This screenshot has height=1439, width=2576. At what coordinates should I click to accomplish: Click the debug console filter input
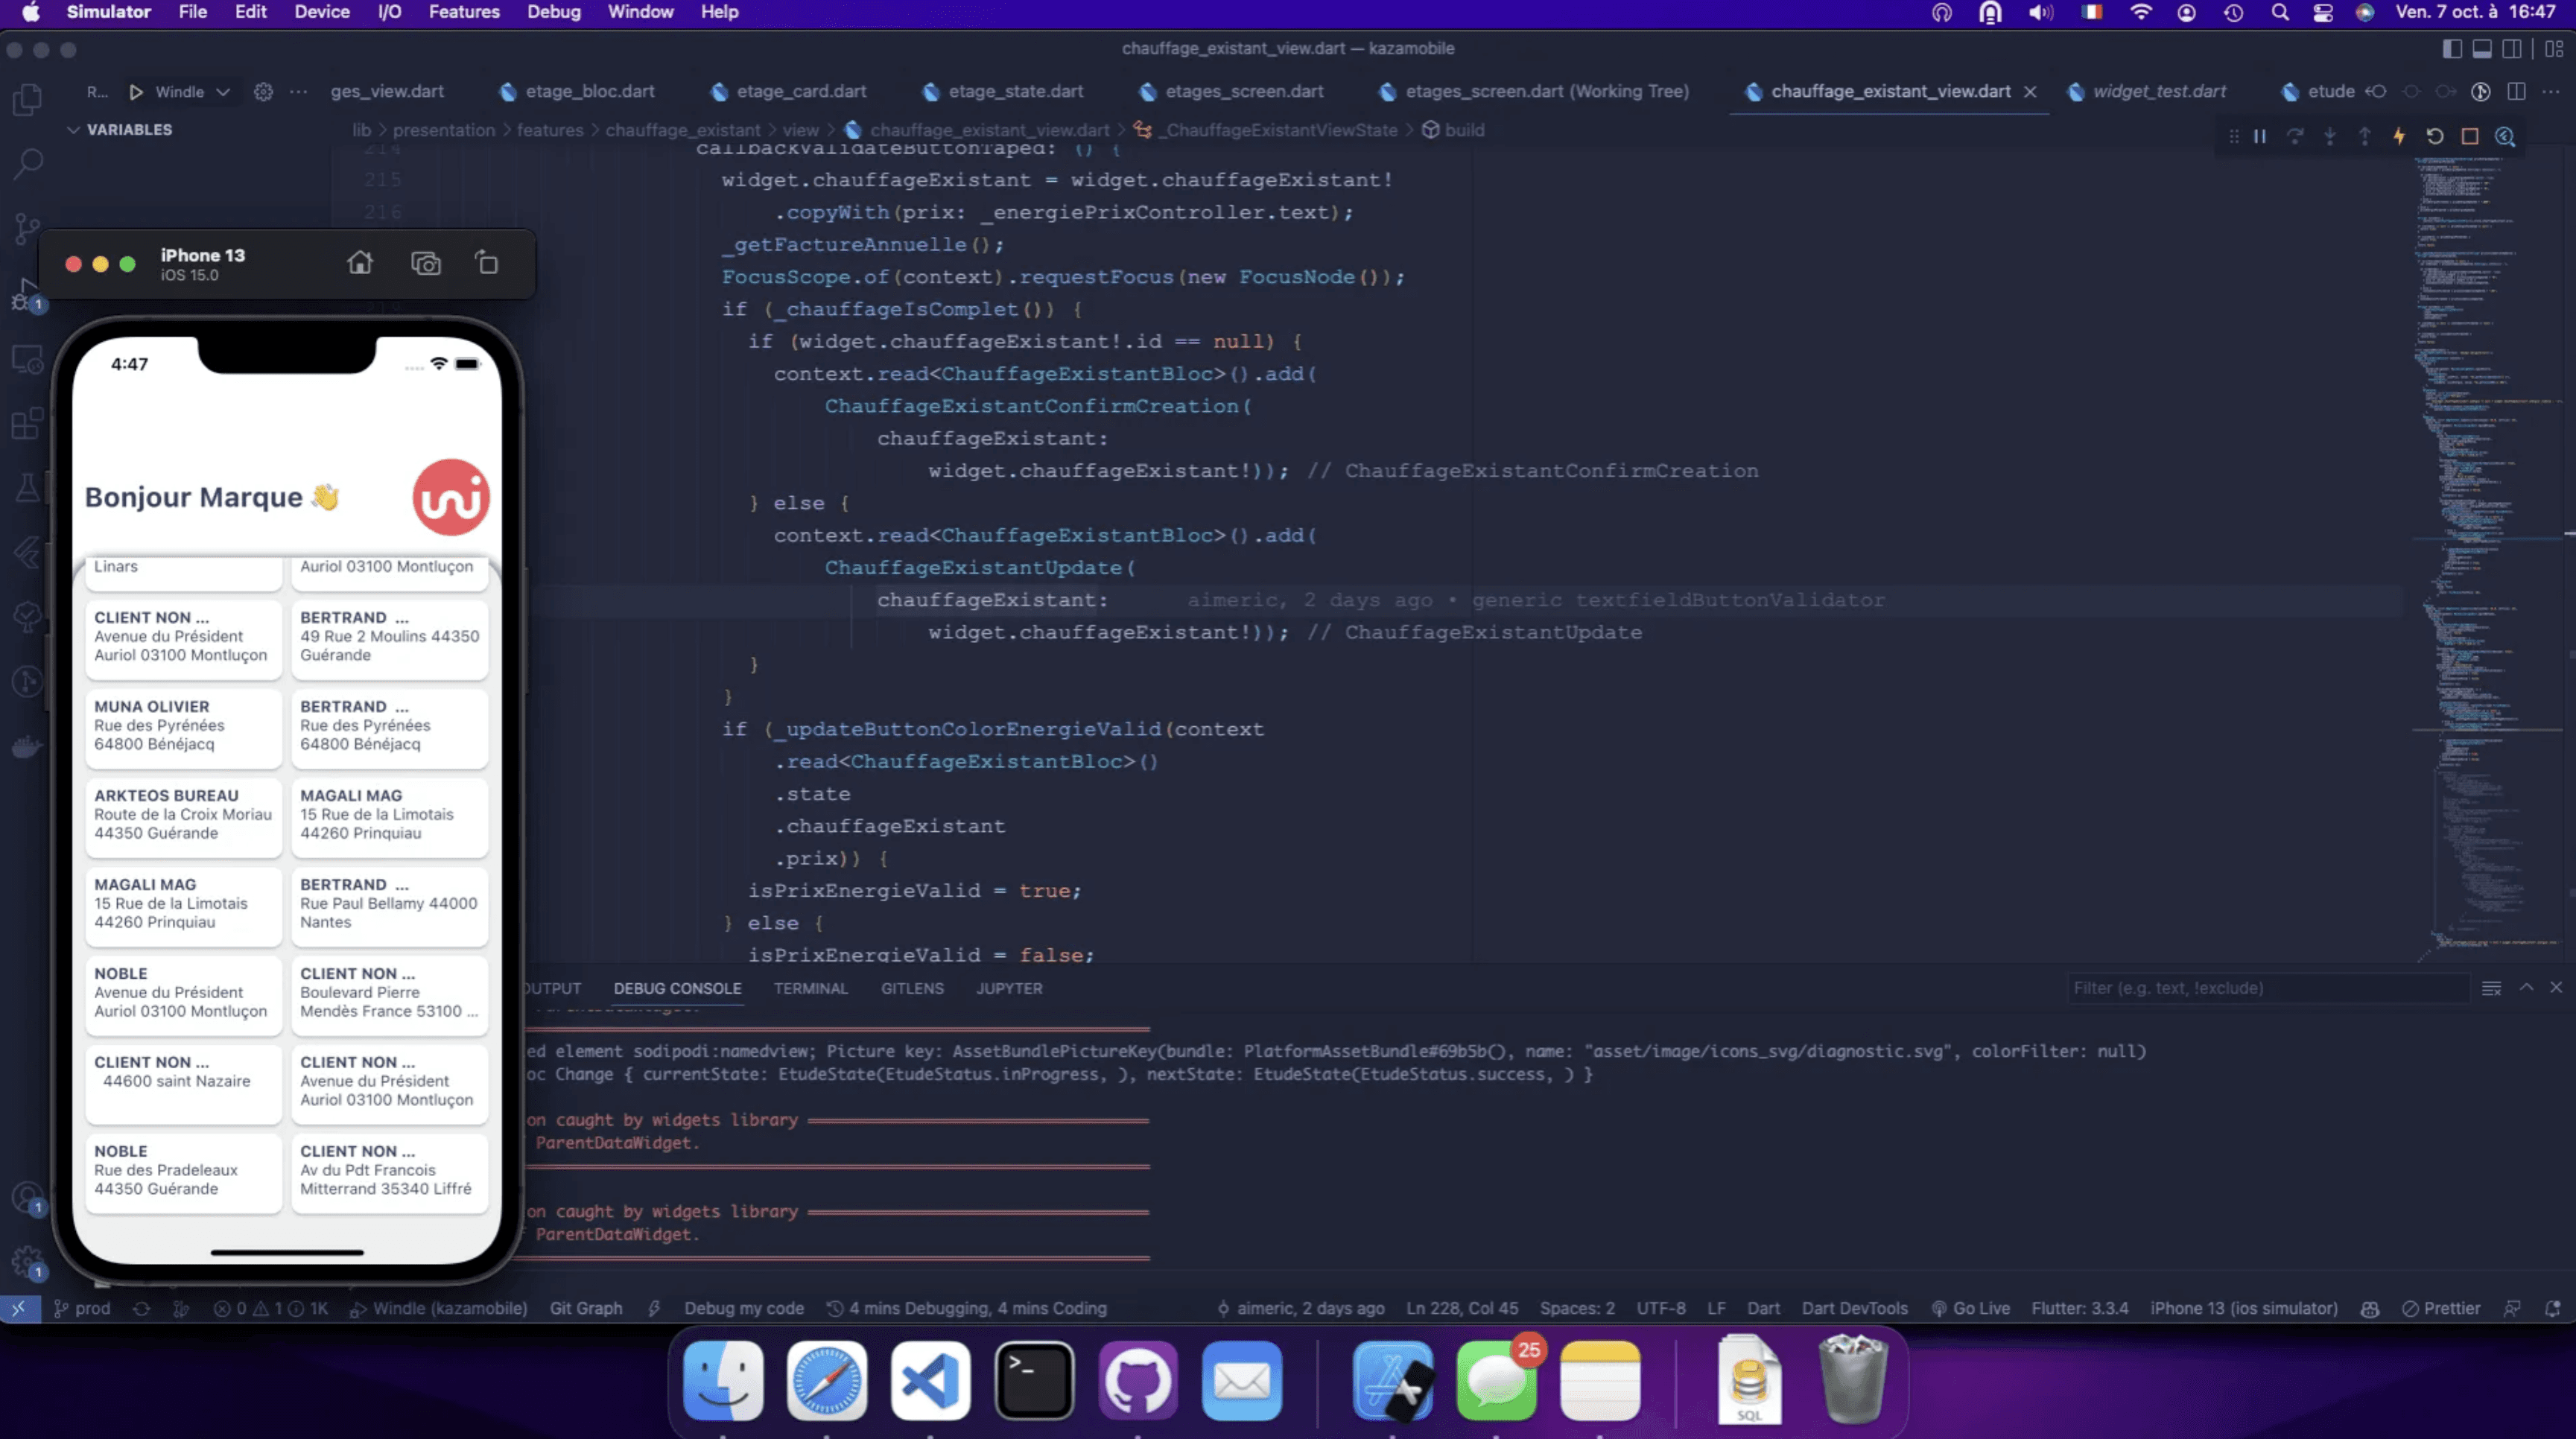2265,988
